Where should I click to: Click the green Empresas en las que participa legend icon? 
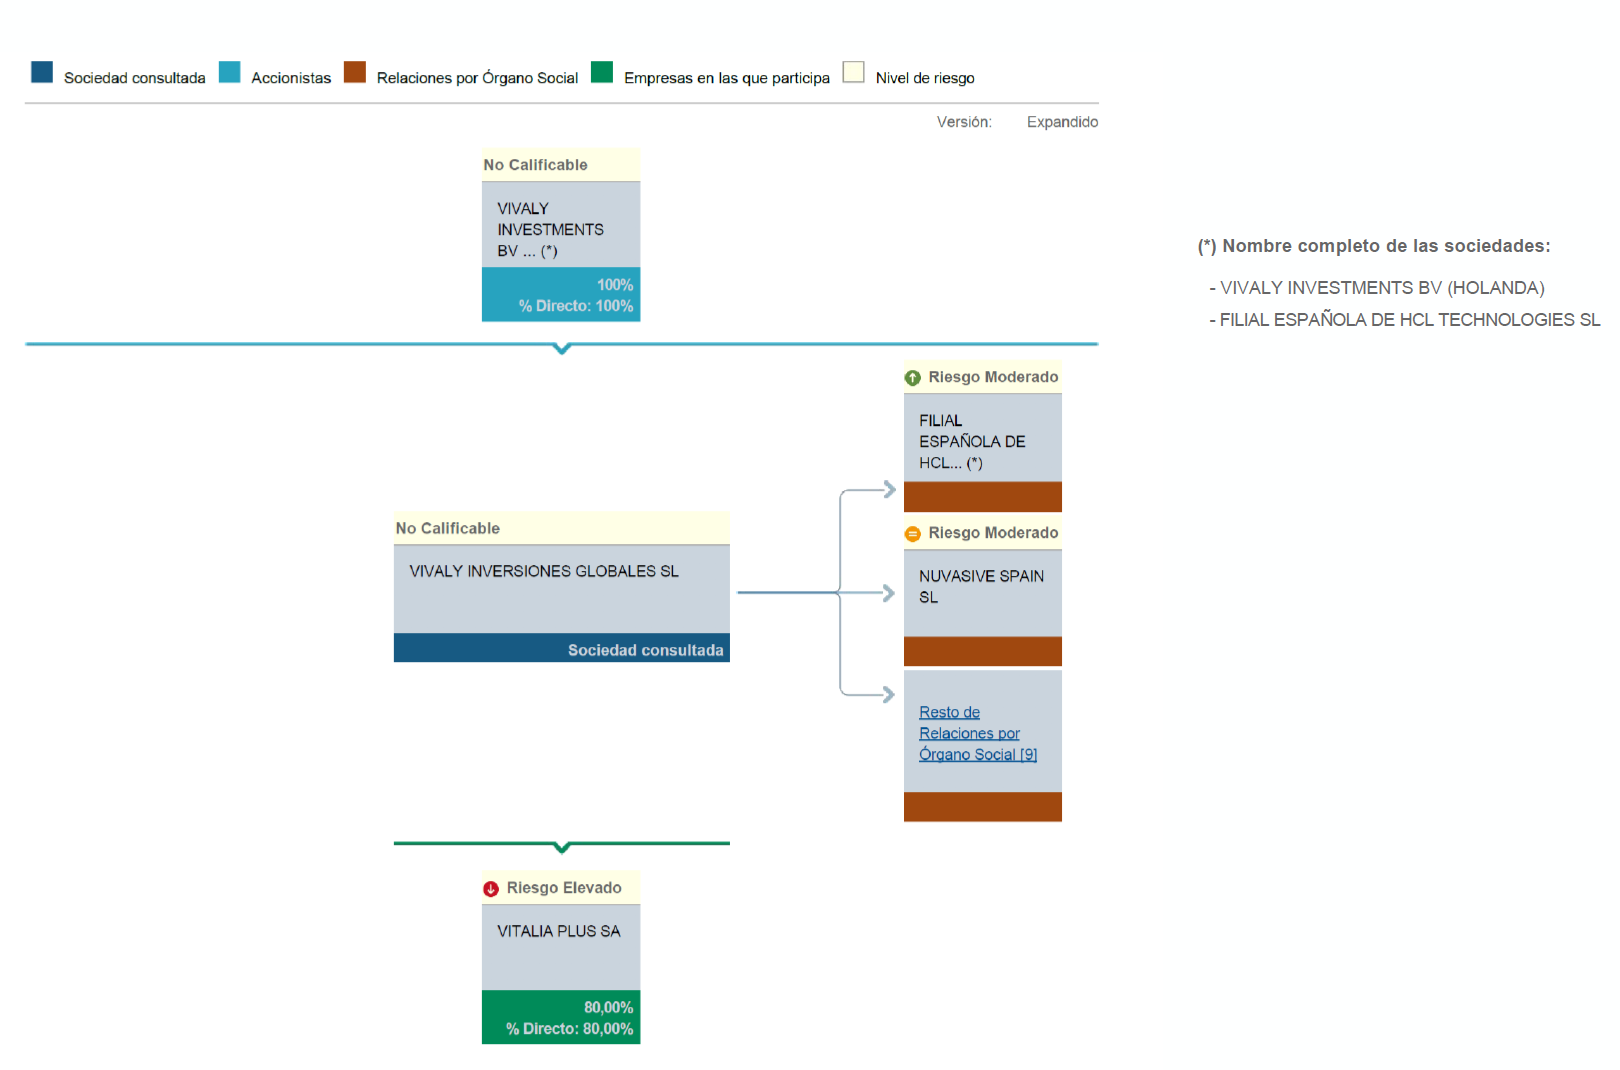[x=601, y=72]
